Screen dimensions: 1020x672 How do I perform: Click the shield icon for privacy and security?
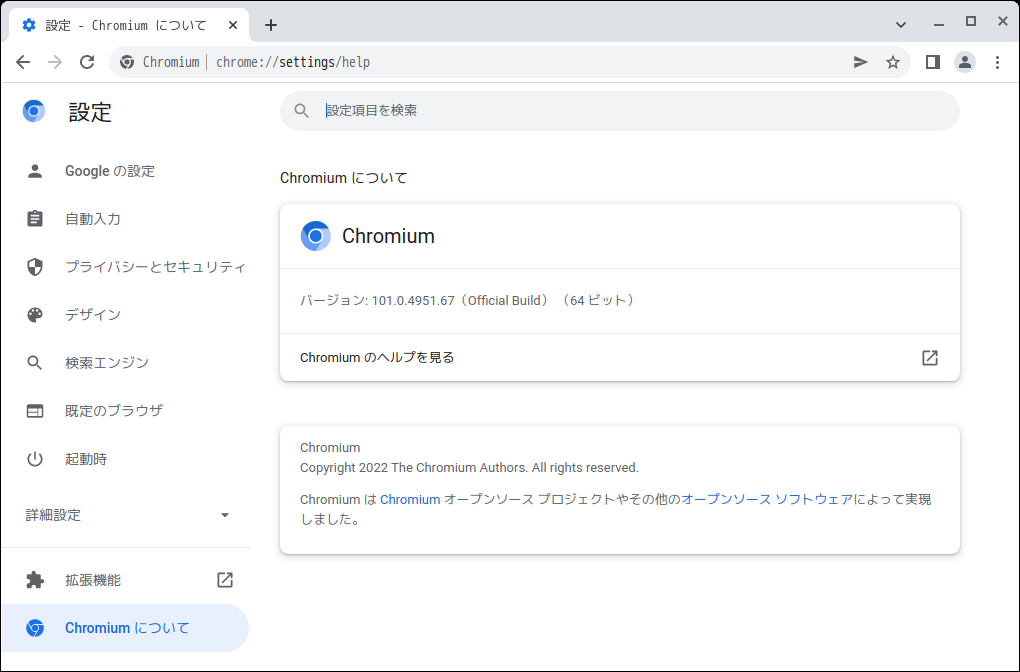[x=35, y=267]
